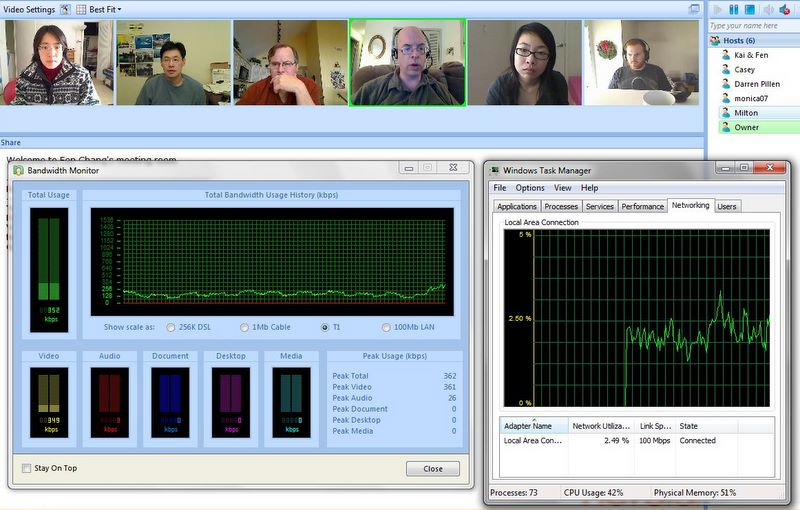This screenshot has height=510, width=800.
Task: Click the Desktop bandwidth meter
Action: (231, 402)
